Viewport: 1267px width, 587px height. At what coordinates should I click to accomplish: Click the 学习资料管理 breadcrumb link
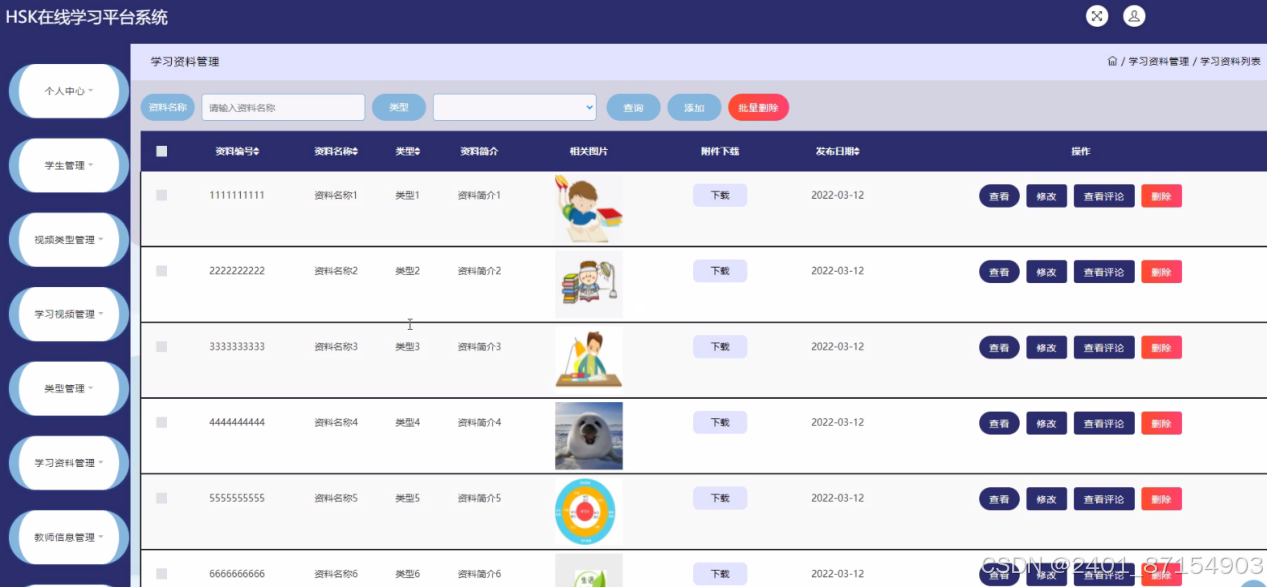1159,61
